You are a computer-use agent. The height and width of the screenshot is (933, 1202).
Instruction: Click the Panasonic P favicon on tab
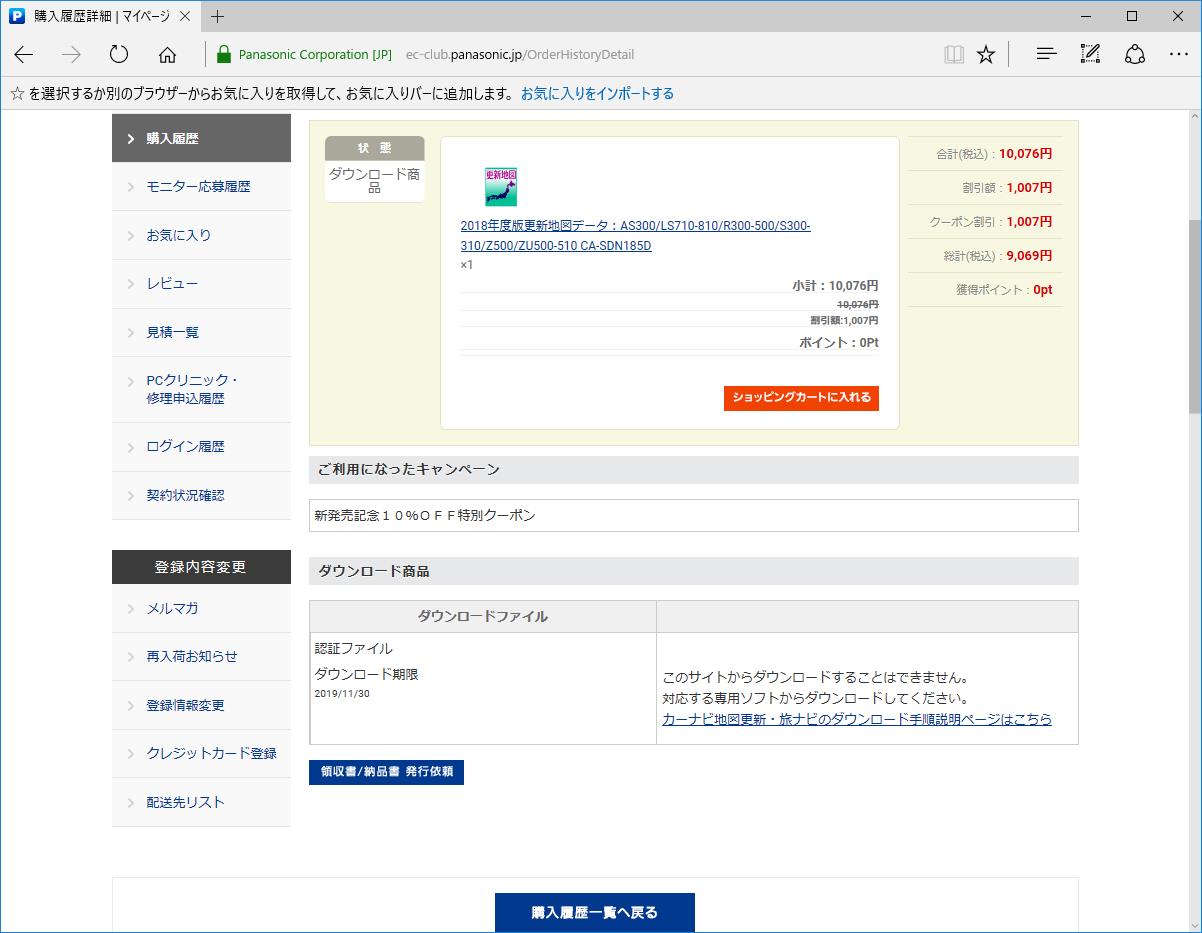coord(17,16)
